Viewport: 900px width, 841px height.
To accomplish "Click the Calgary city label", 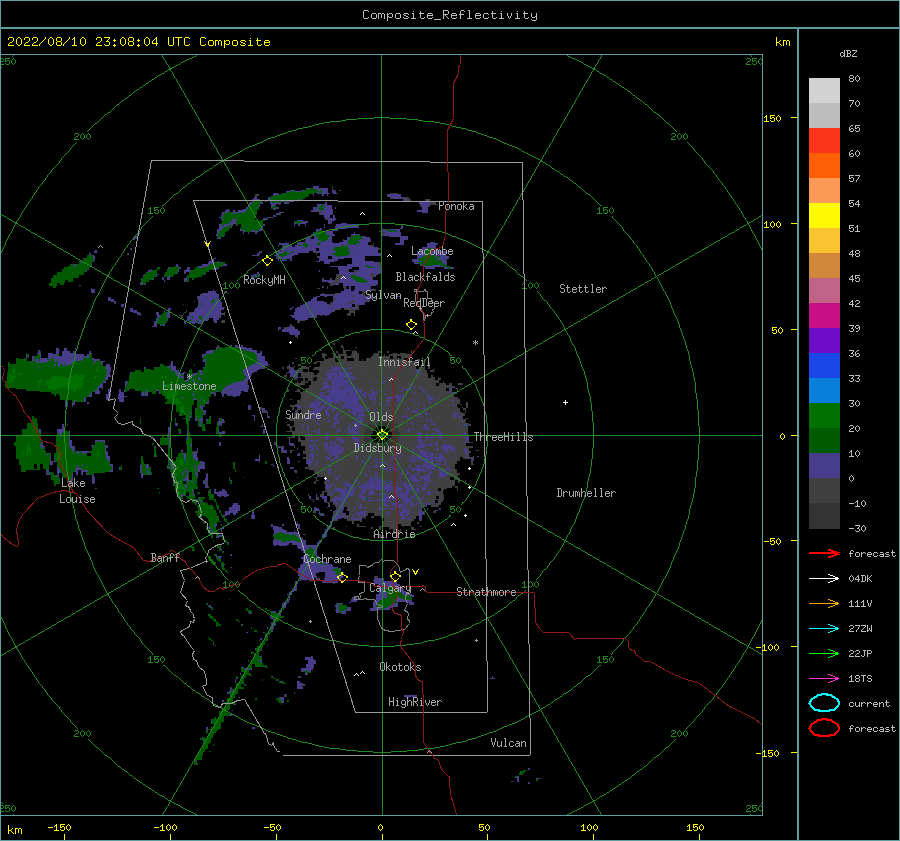I will (390, 588).
